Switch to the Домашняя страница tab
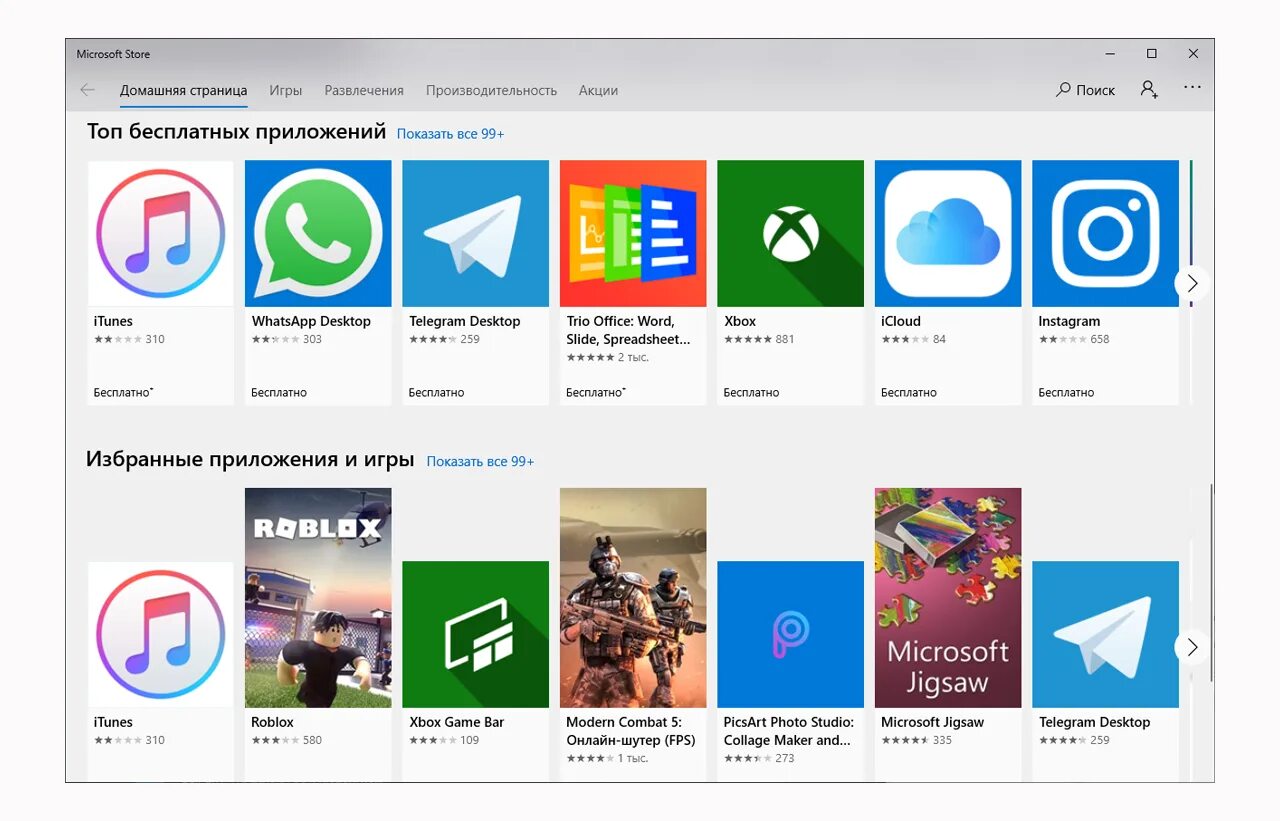This screenshot has width=1280, height=821. pos(183,90)
